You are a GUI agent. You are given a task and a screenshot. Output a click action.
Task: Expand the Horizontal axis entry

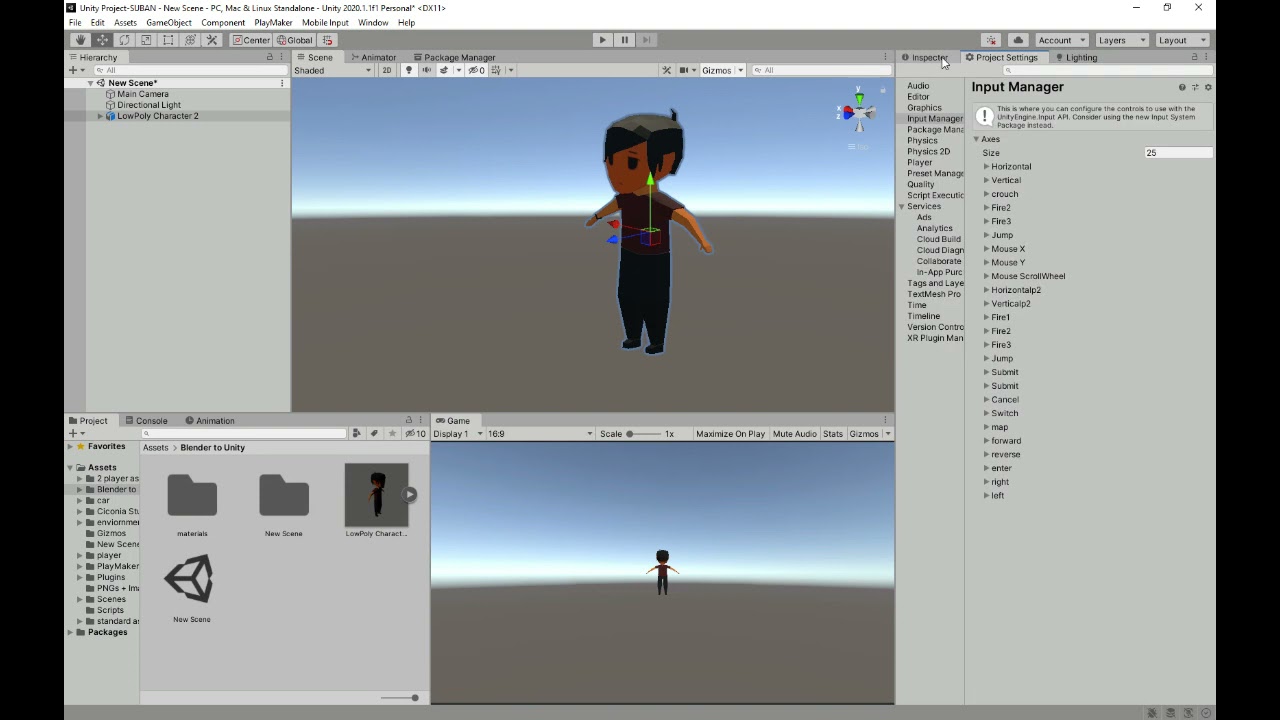(986, 167)
